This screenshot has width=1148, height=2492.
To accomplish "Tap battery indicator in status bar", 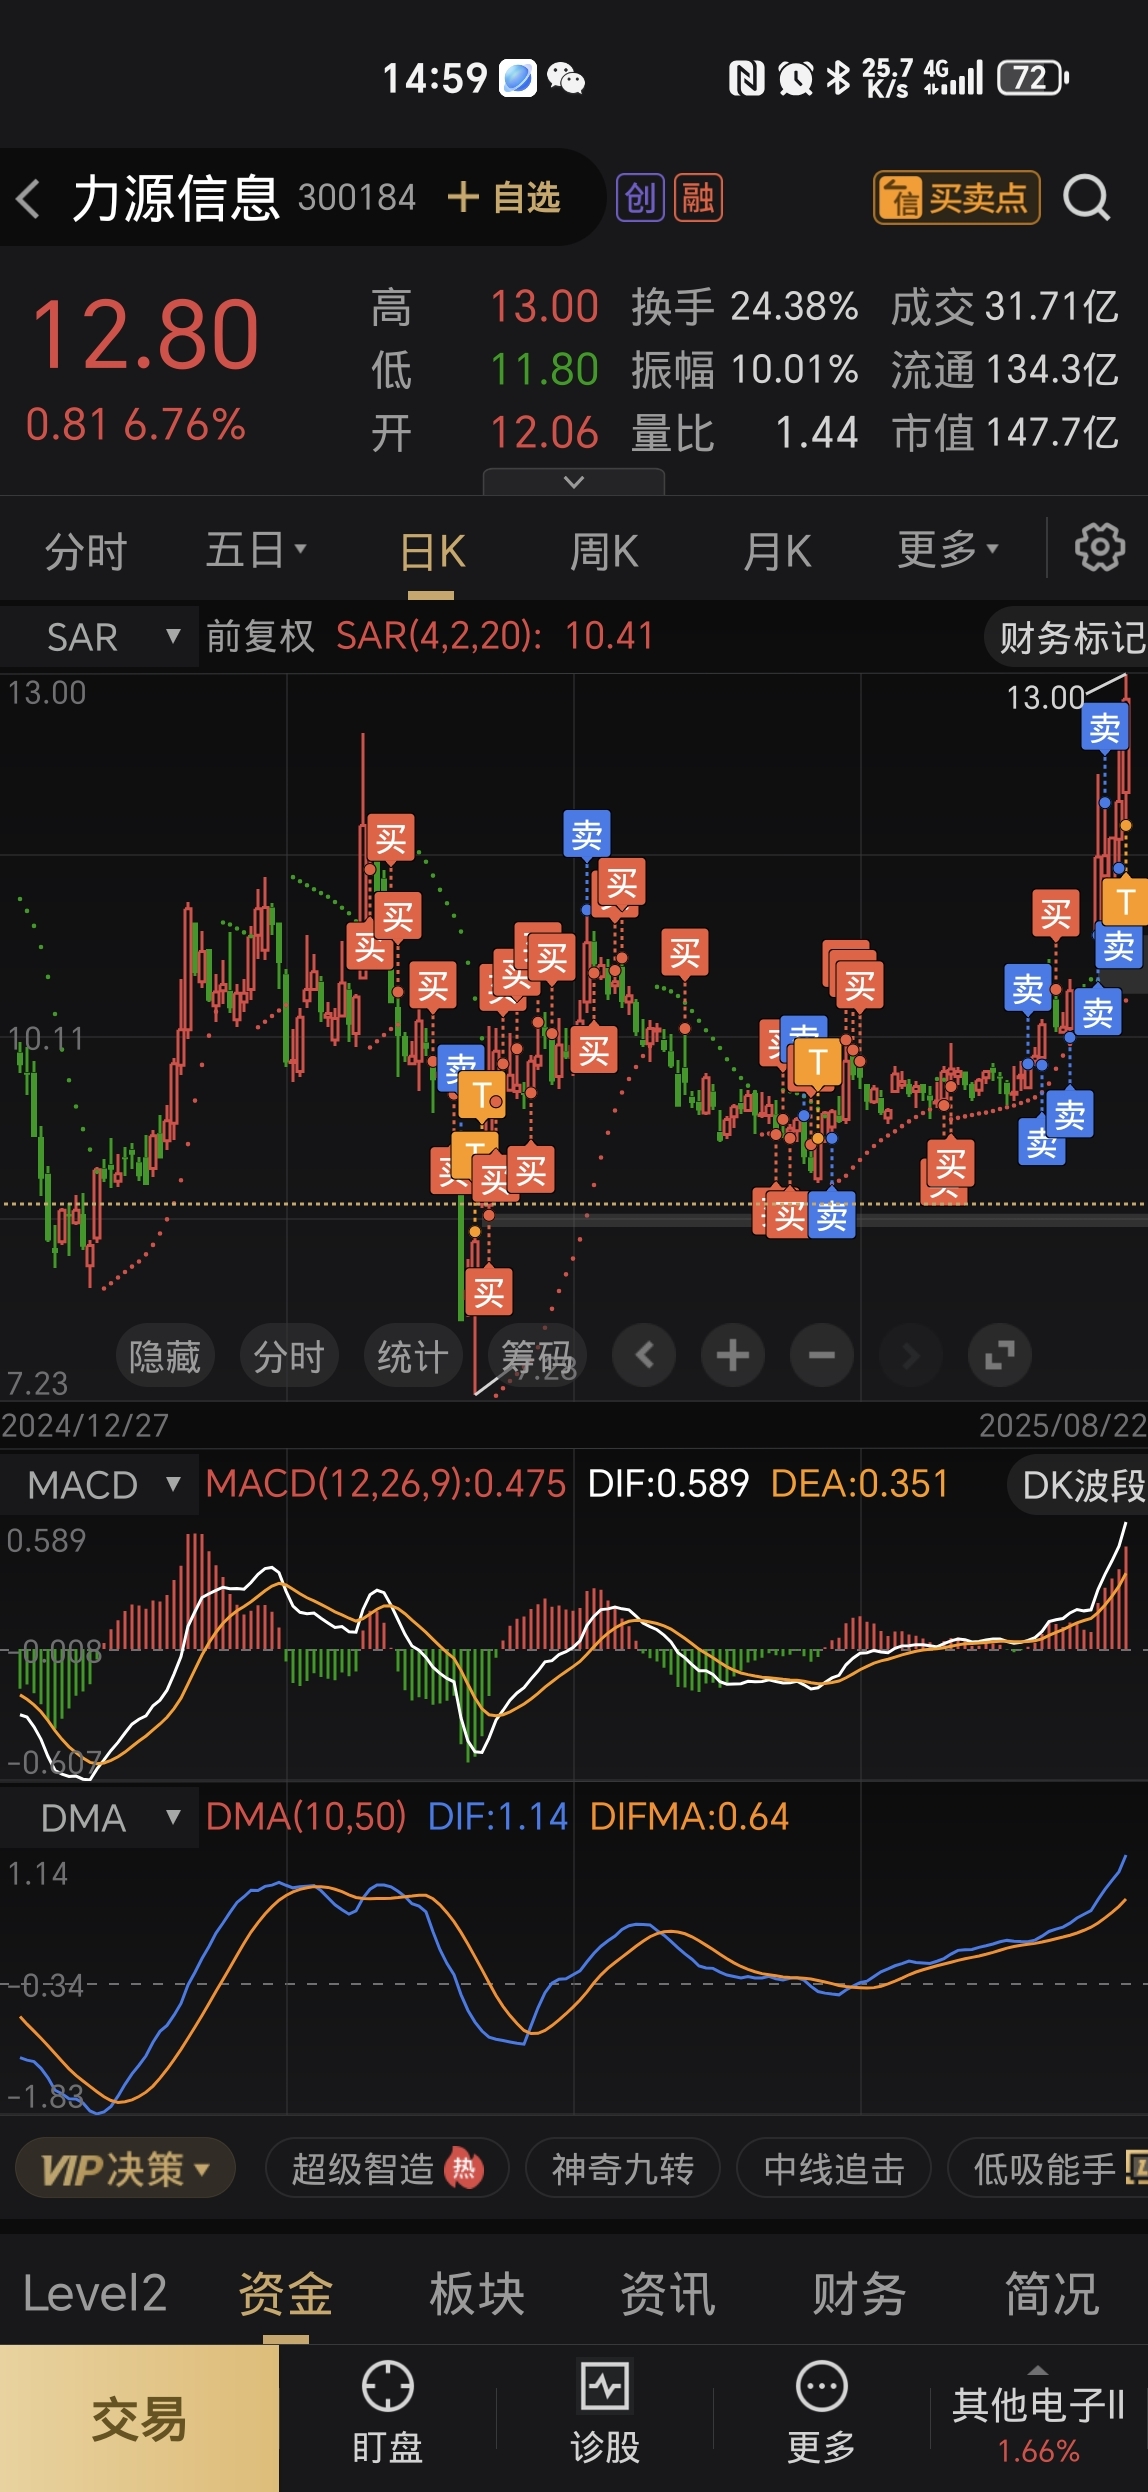I will tap(1034, 77).
